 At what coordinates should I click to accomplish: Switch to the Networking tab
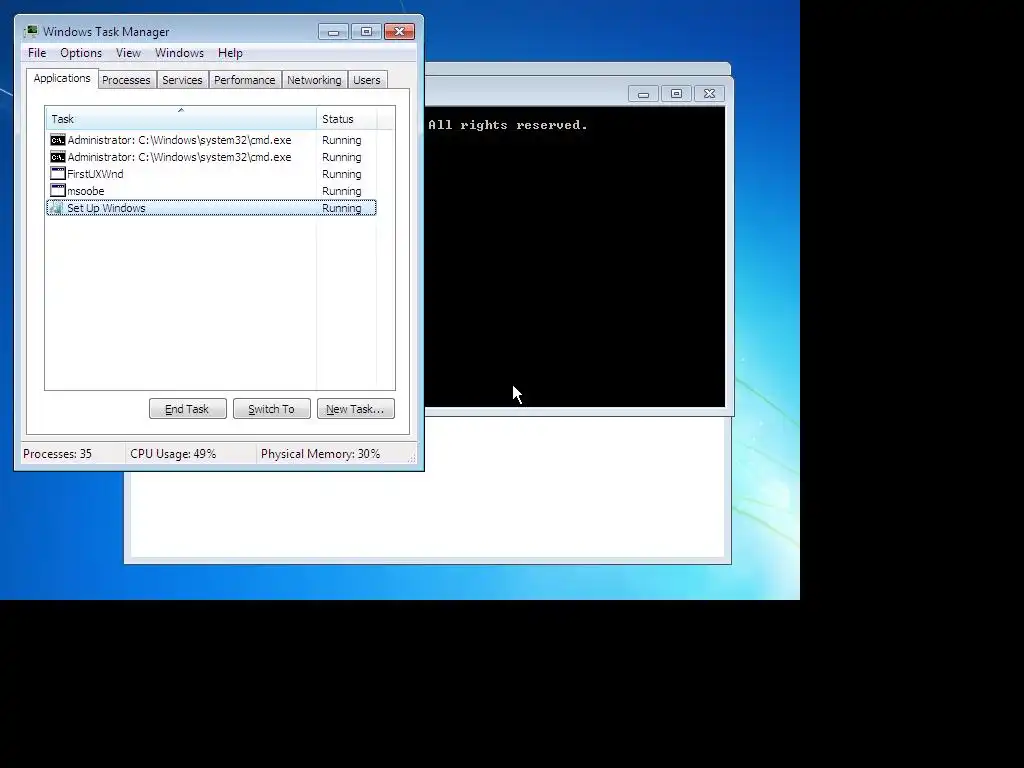click(314, 80)
